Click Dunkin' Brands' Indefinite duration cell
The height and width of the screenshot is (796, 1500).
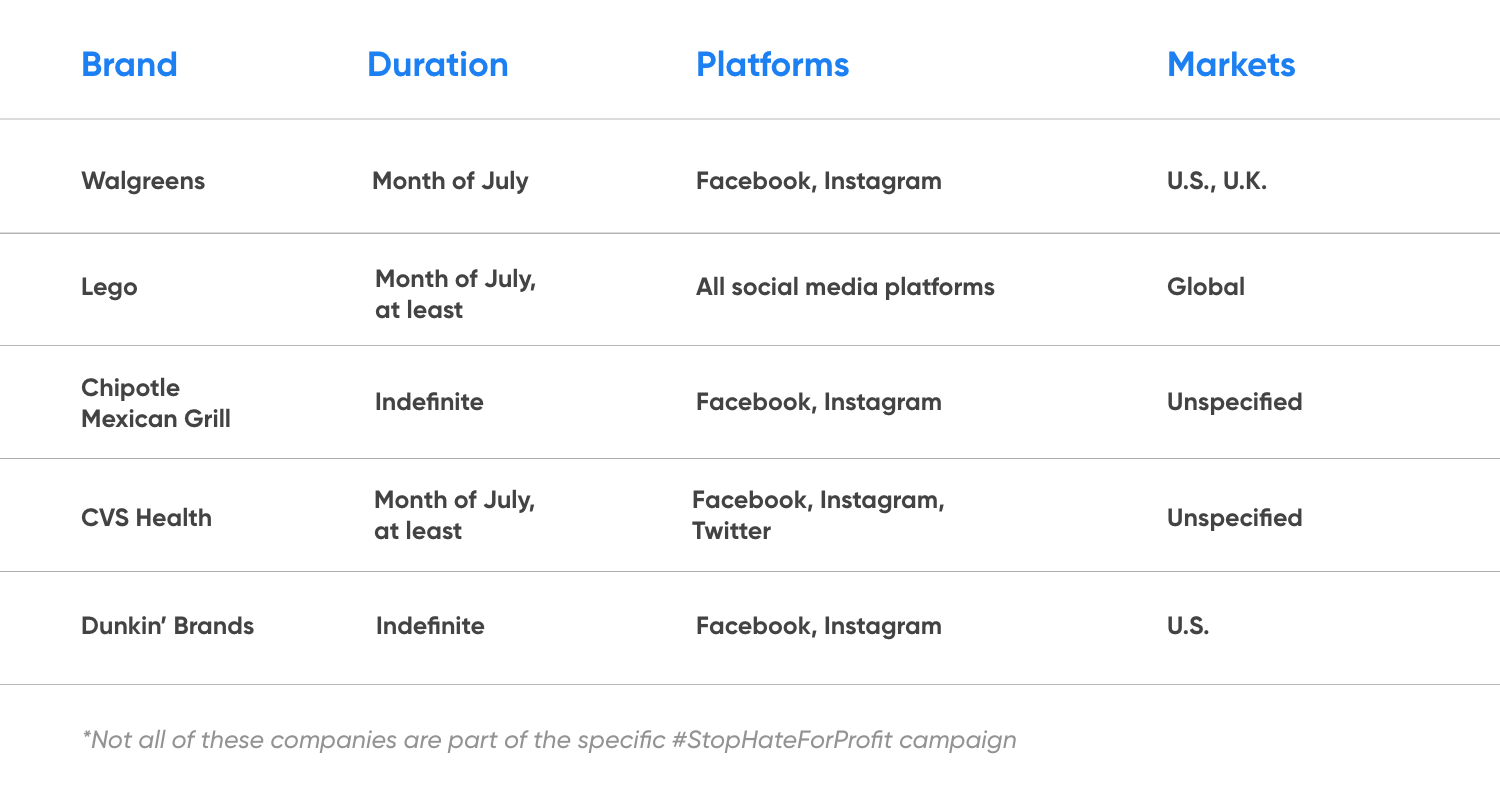coord(430,627)
